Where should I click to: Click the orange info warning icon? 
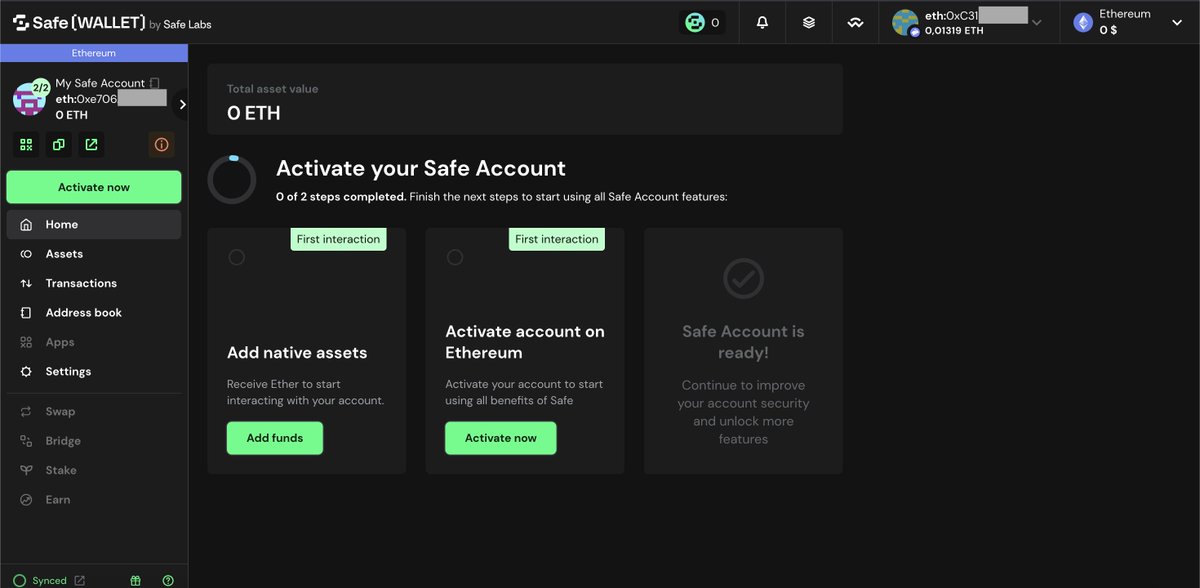[x=162, y=145]
